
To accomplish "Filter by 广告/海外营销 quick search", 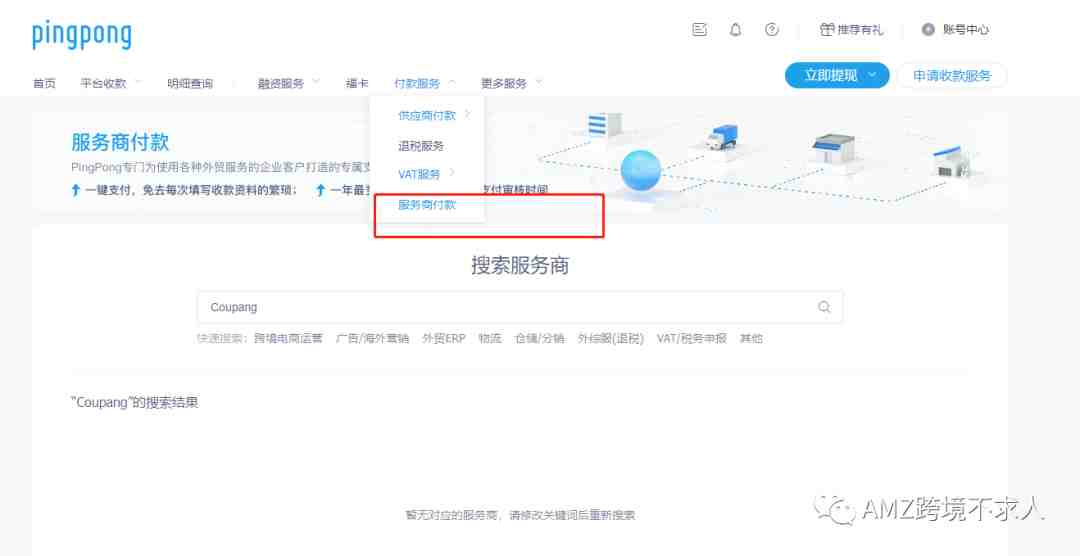I will [372, 338].
